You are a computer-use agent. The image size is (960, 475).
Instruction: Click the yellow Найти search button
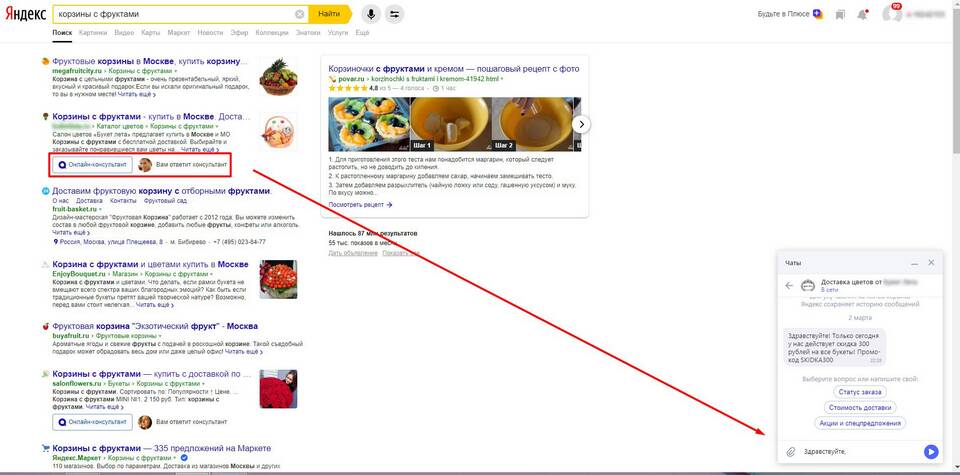click(329, 13)
